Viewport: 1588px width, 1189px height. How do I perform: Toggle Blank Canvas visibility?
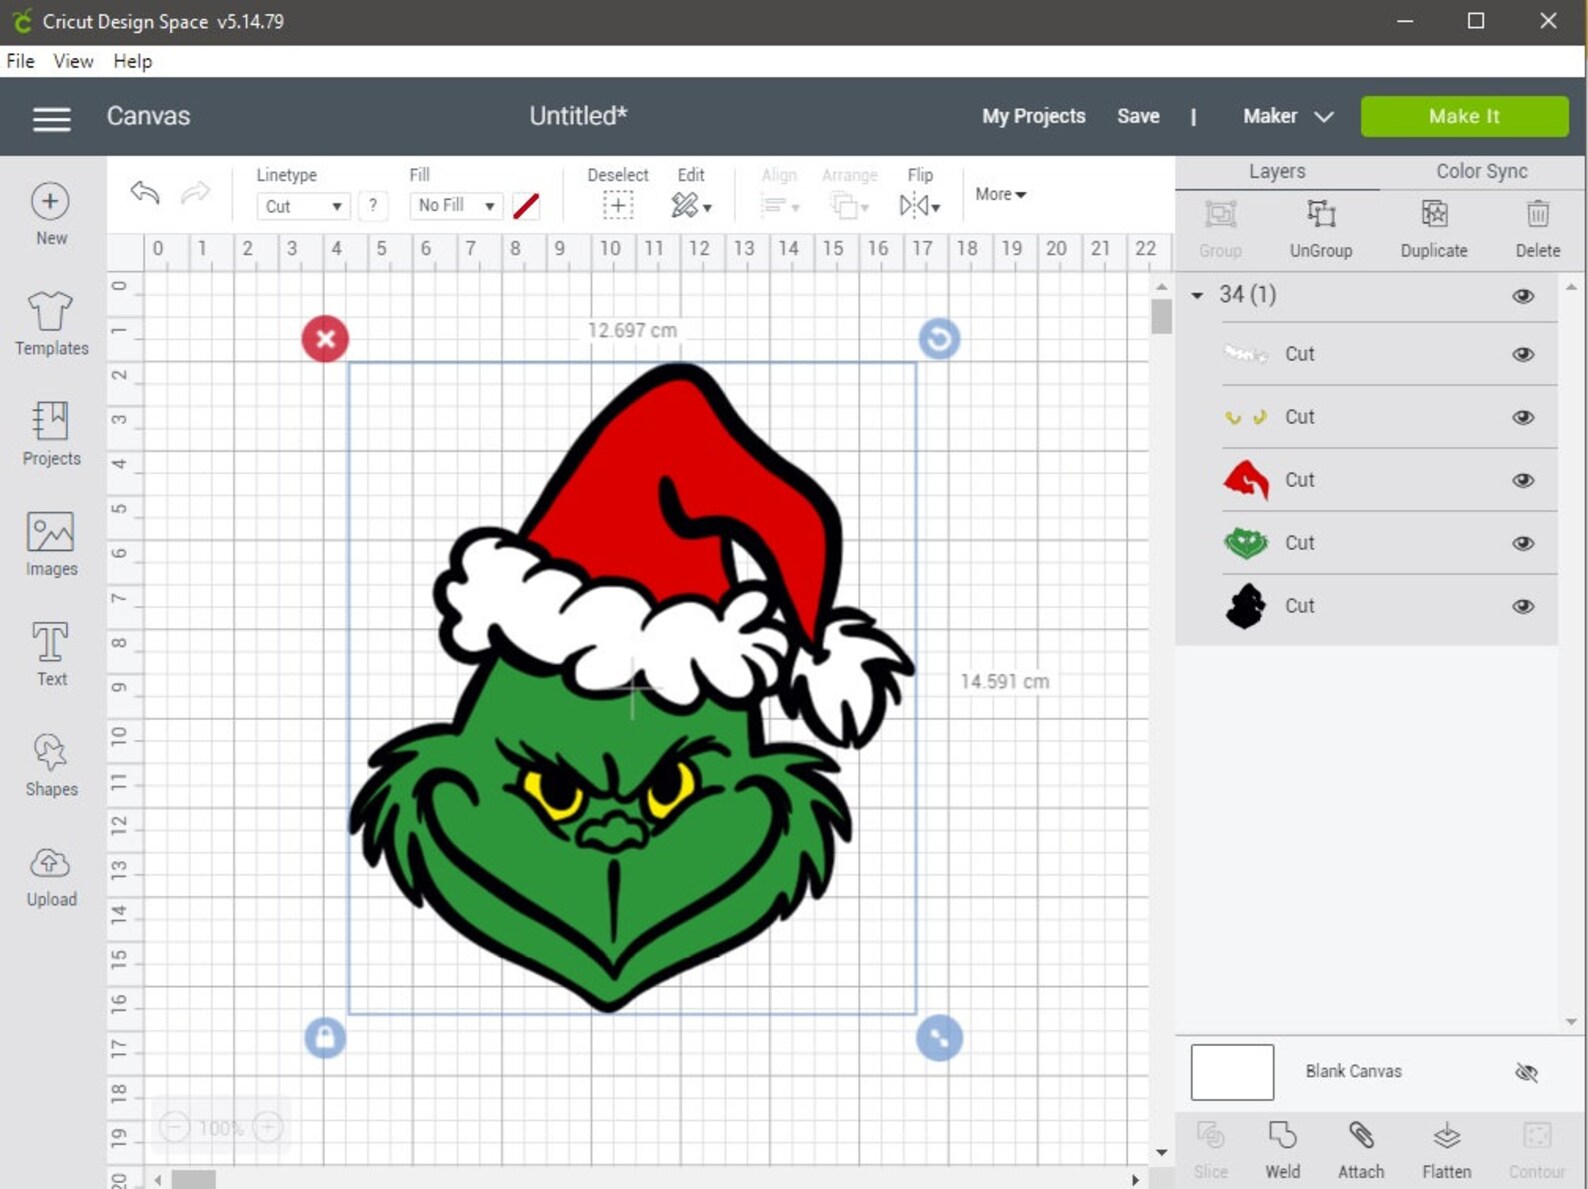tap(1526, 1072)
